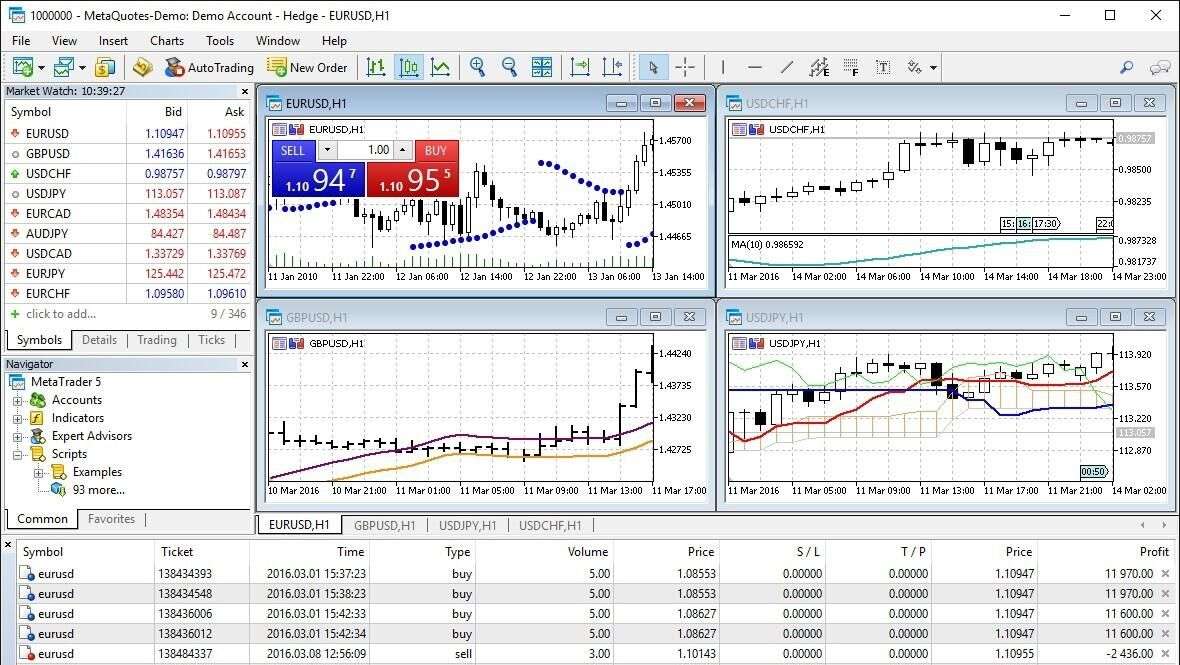This screenshot has width=1180, height=665.
Task: Zoom out of the chart
Action: (509, 68)
